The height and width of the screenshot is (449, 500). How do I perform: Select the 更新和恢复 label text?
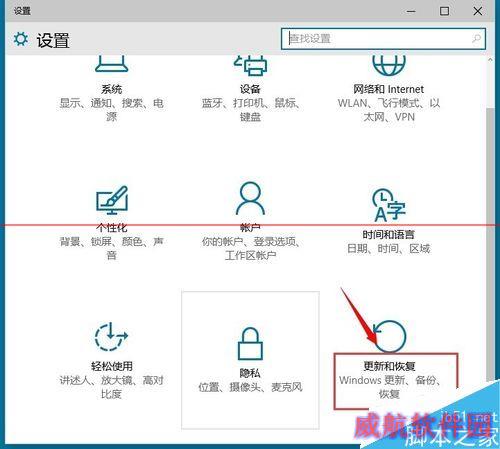pyautogui.click(x=389, y=366)
